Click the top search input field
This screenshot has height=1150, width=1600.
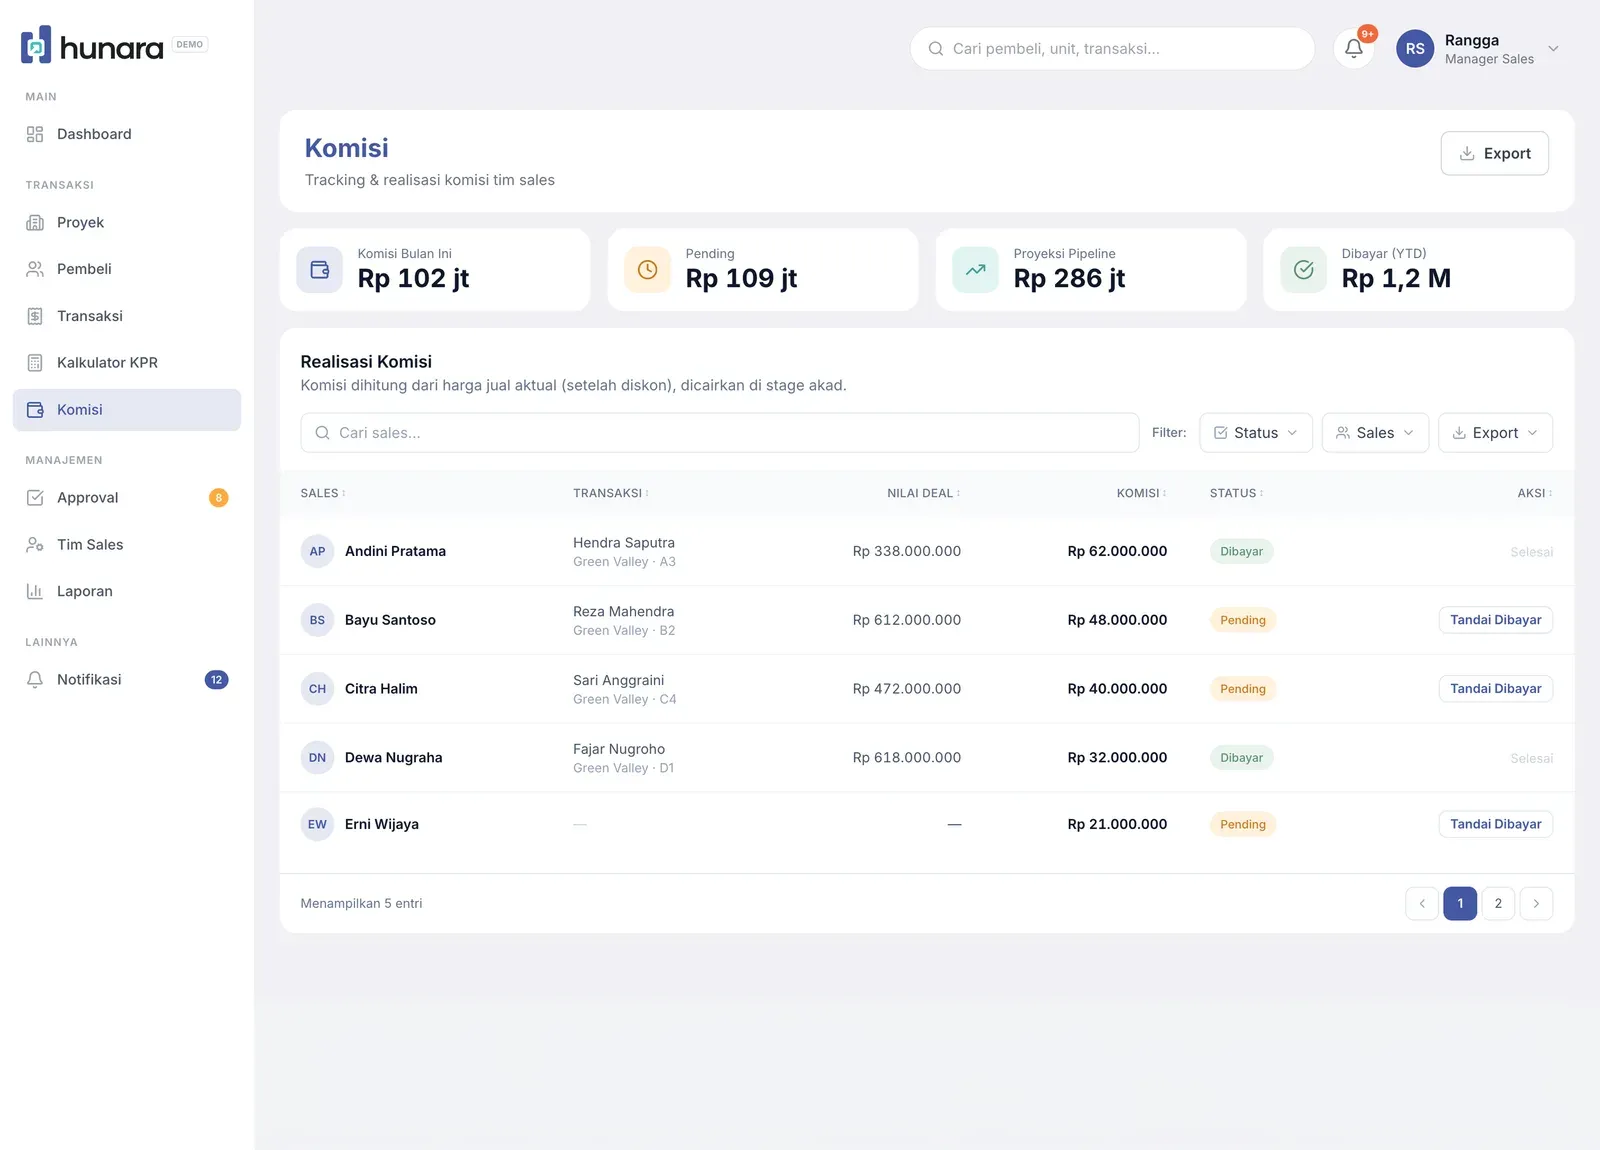tap(1112, 48)
